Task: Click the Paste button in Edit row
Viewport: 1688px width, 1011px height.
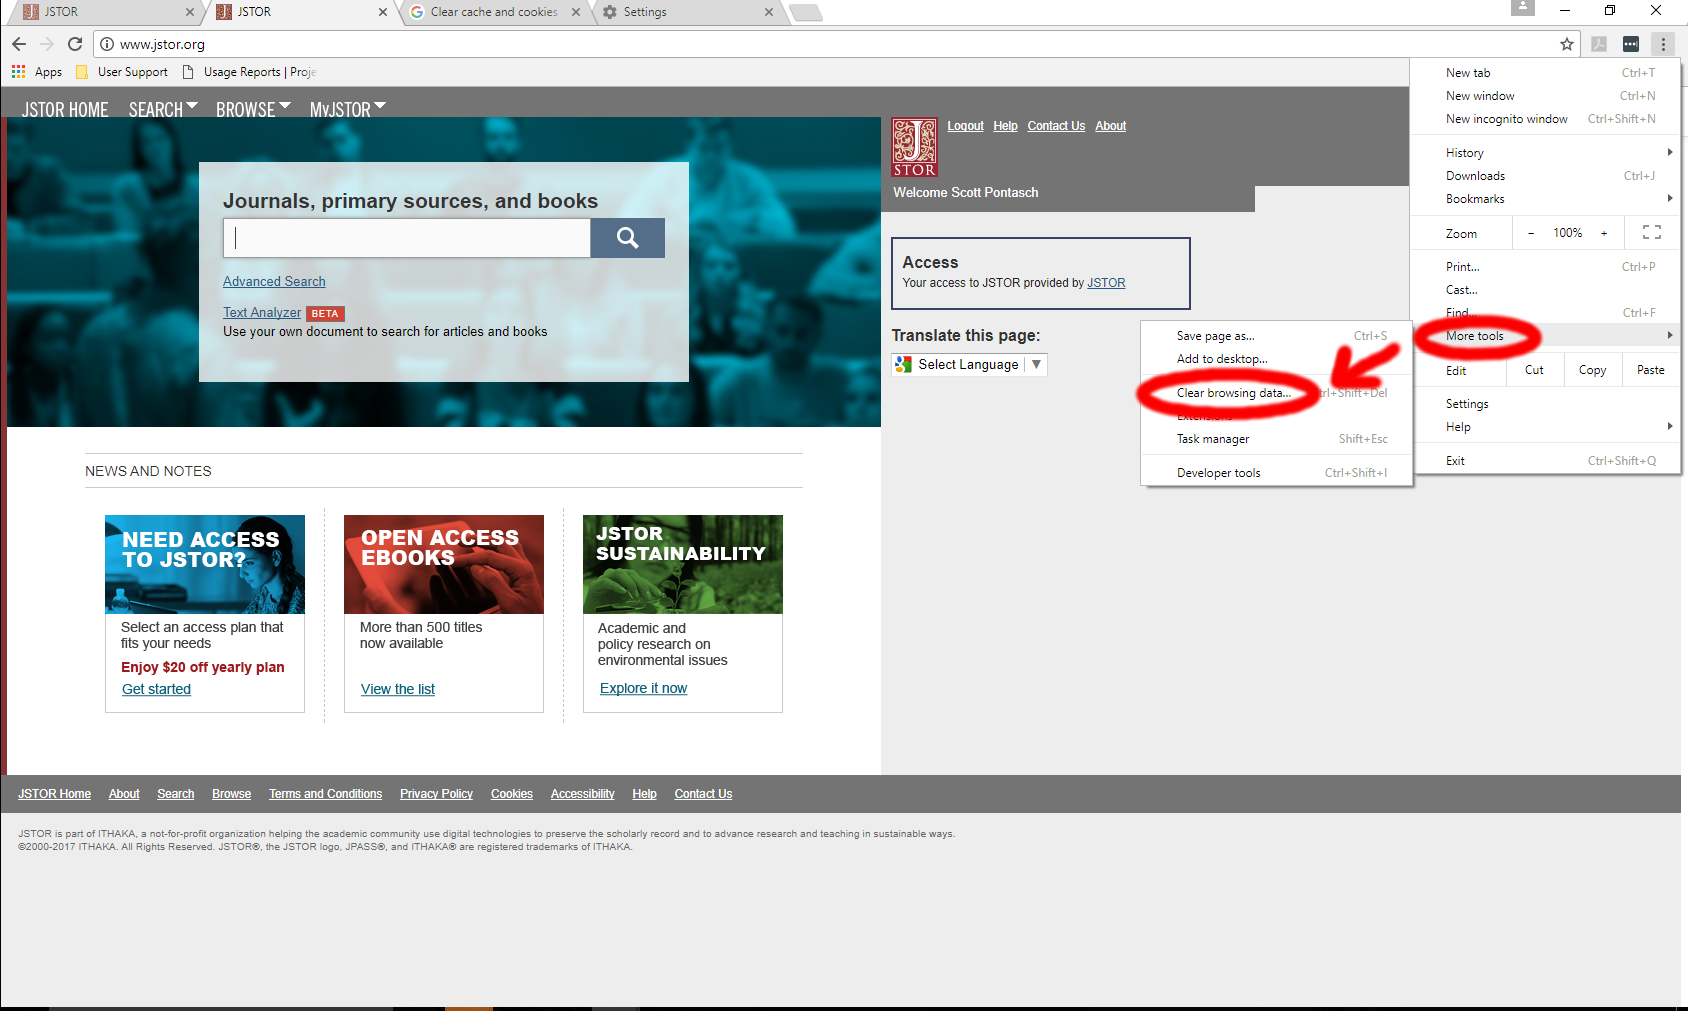Action: point(1651,370)
